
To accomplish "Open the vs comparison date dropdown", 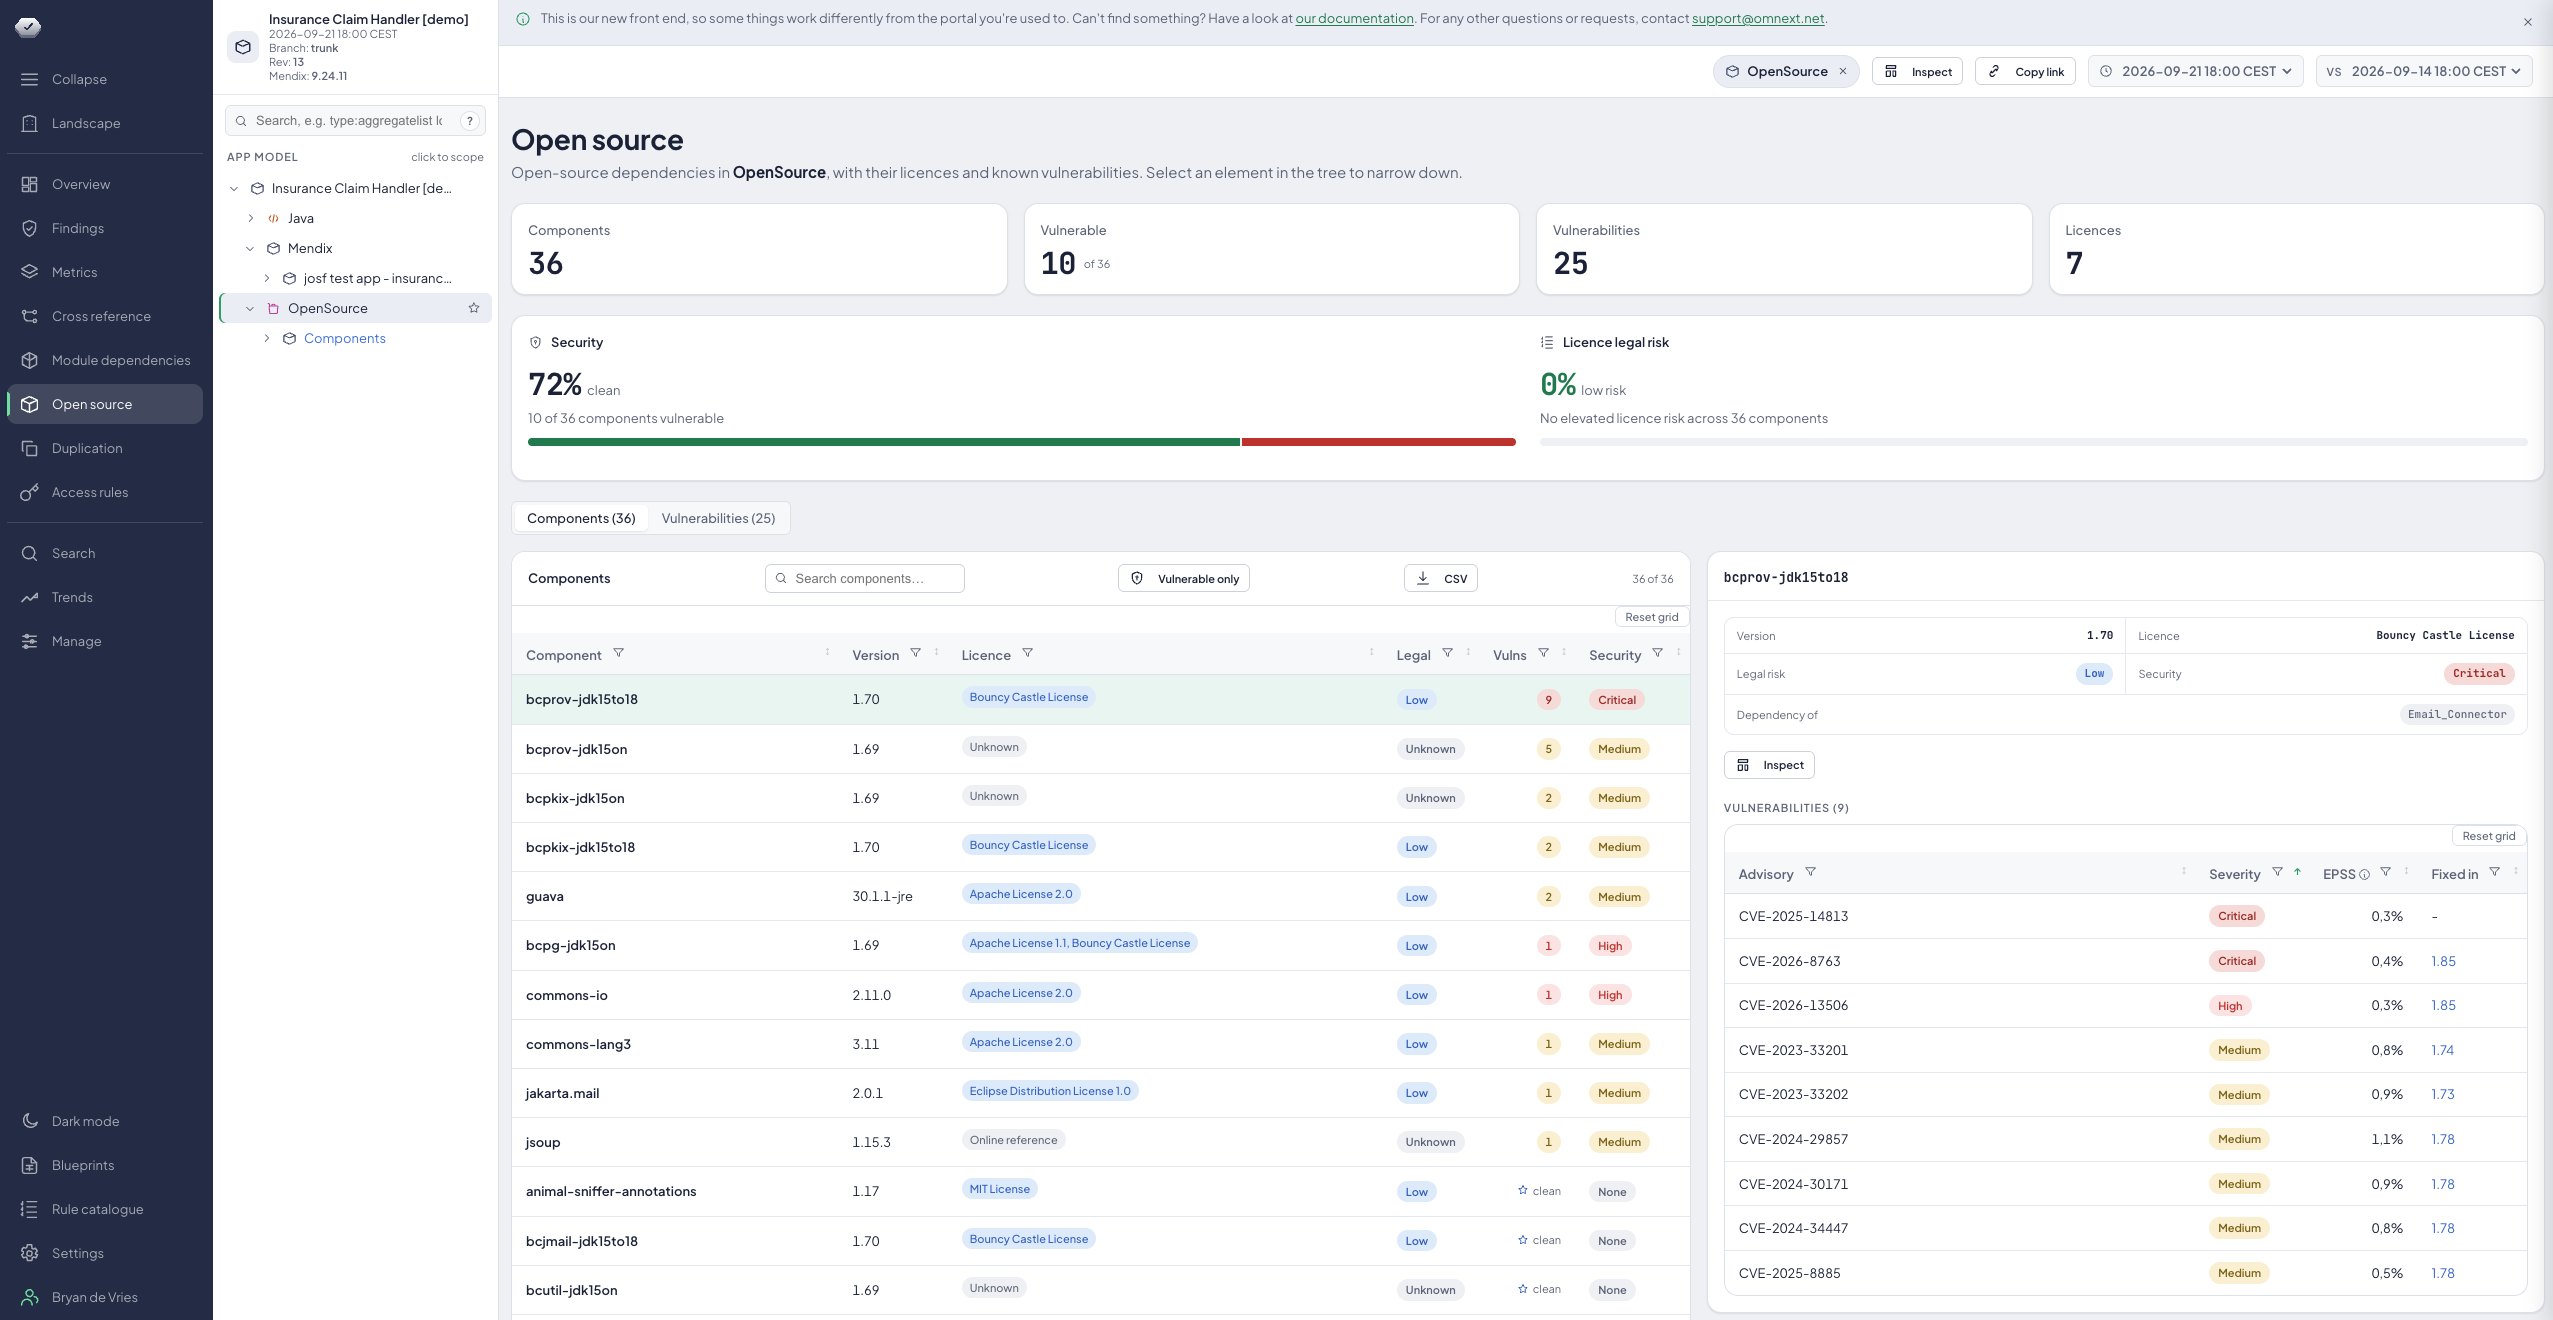I will (2424, 71).
